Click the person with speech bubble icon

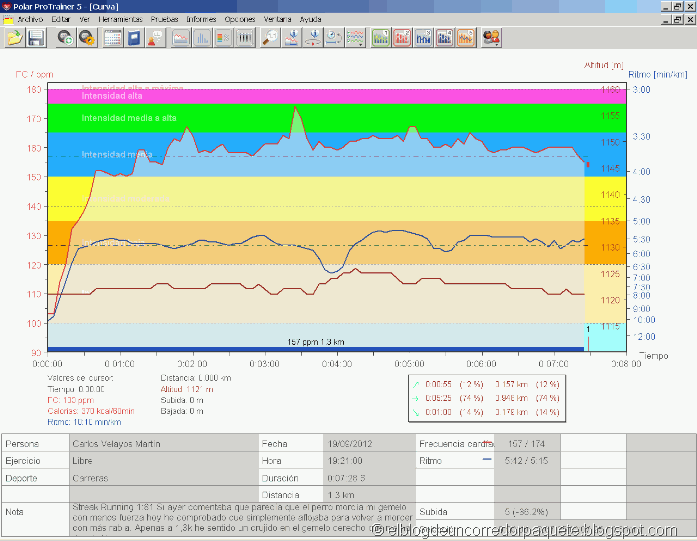coord(155,38)
